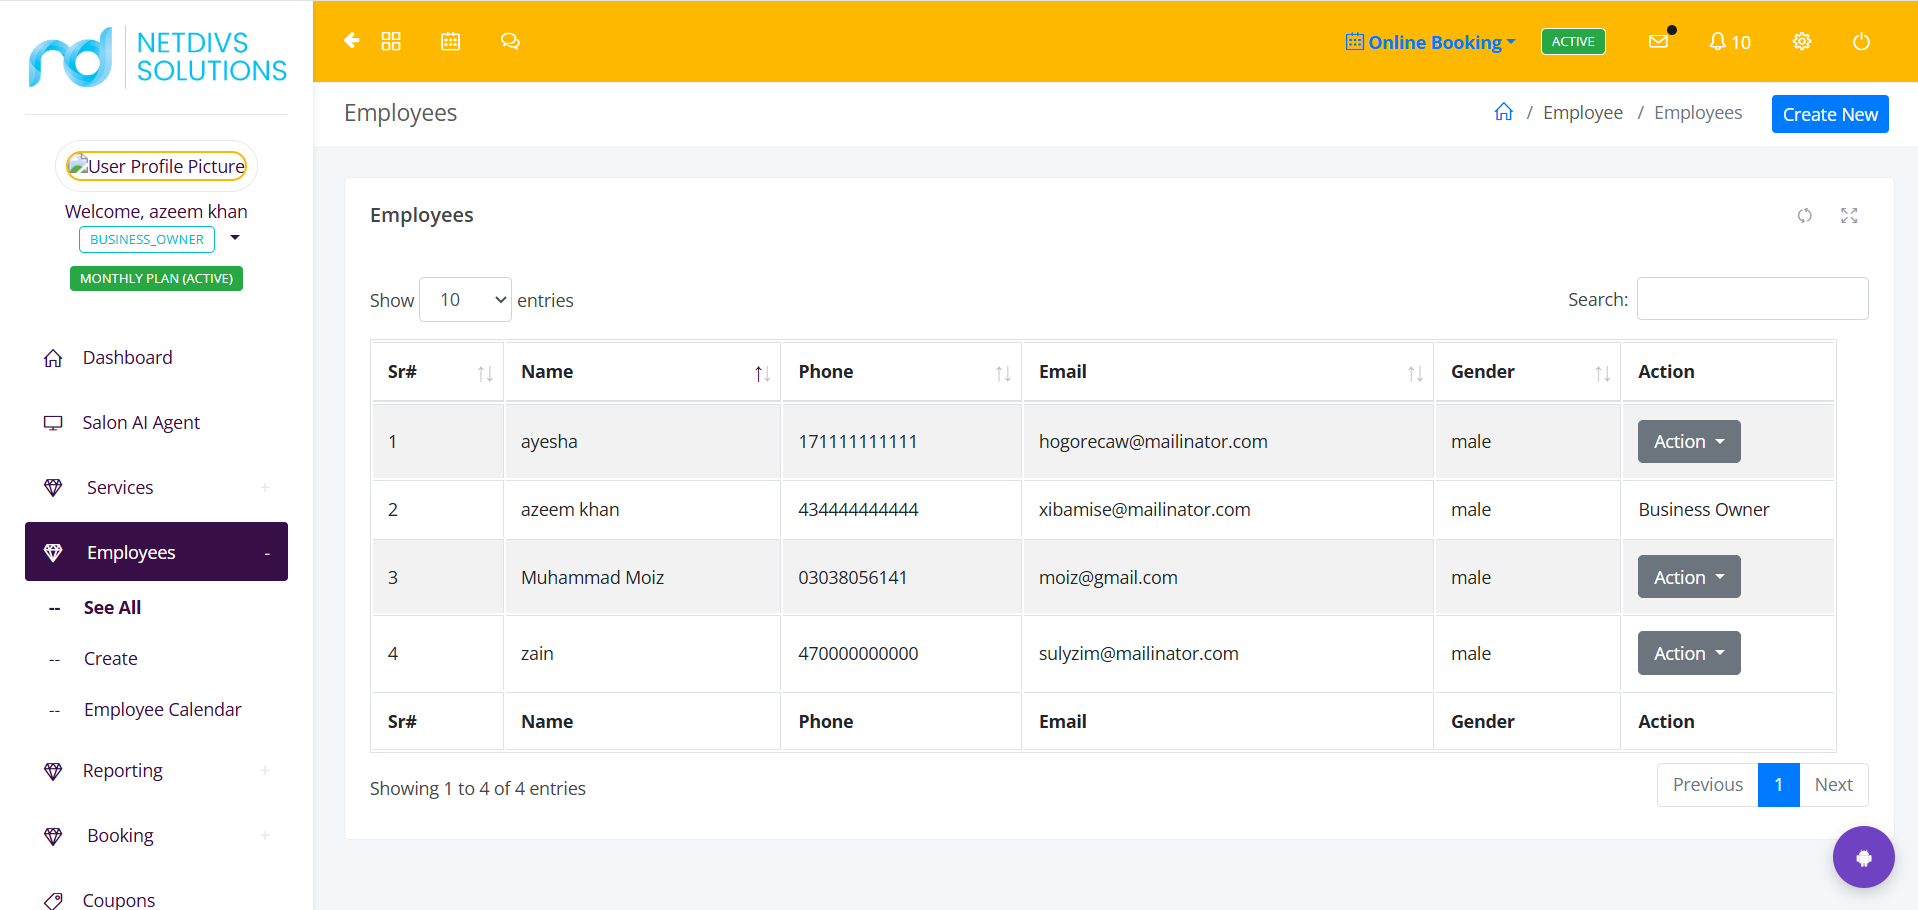Click the Netdivs Solutions logo
The height and width of the screenshot is (910, 1918).
click(158, 57)
